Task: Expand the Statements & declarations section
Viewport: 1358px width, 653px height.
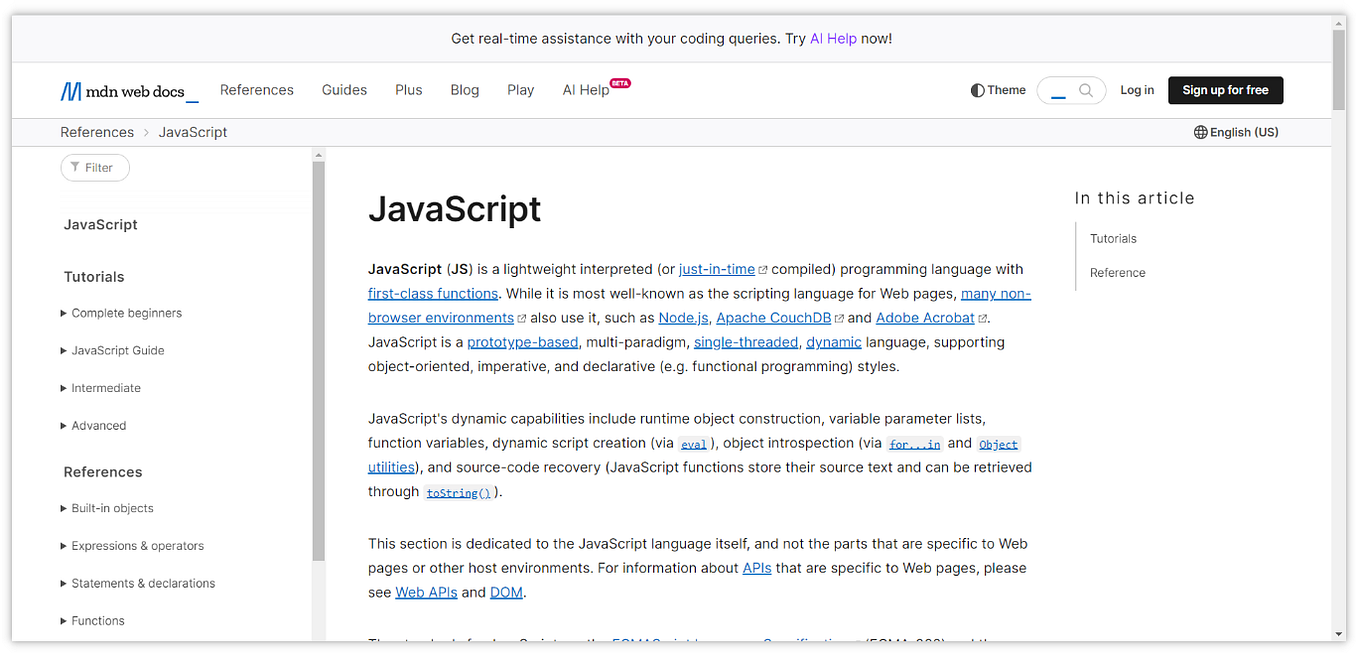Action: click(143, 583)
